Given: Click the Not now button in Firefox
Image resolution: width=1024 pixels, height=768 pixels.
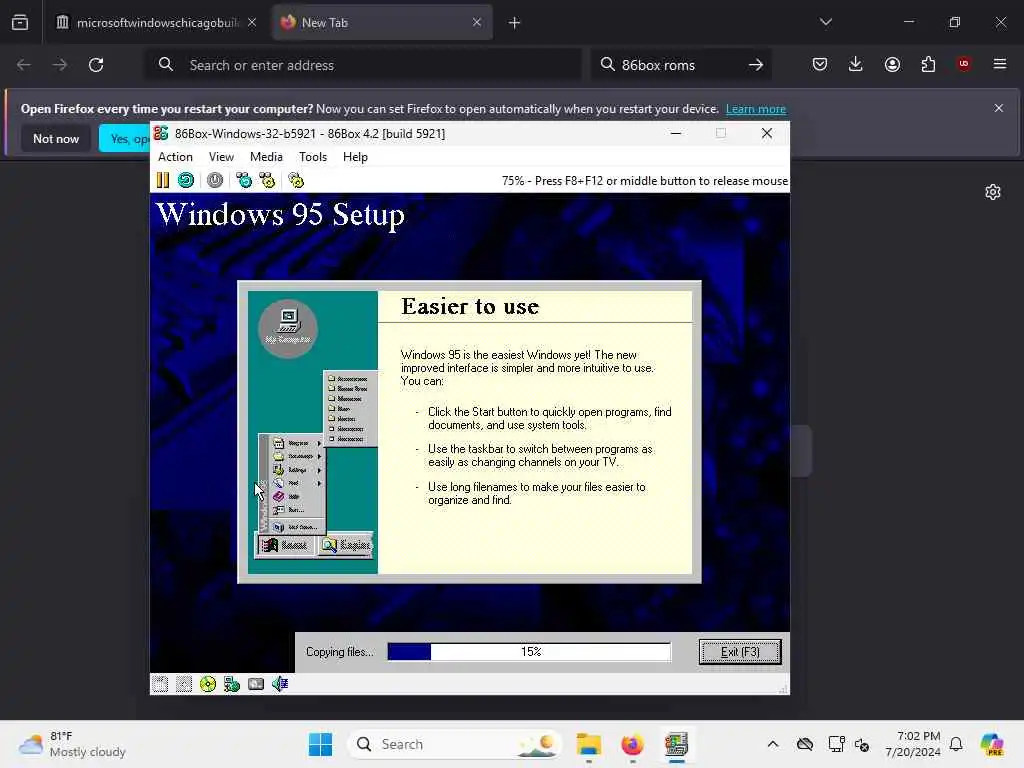Looking at the screenshot, I should (56, 138).
